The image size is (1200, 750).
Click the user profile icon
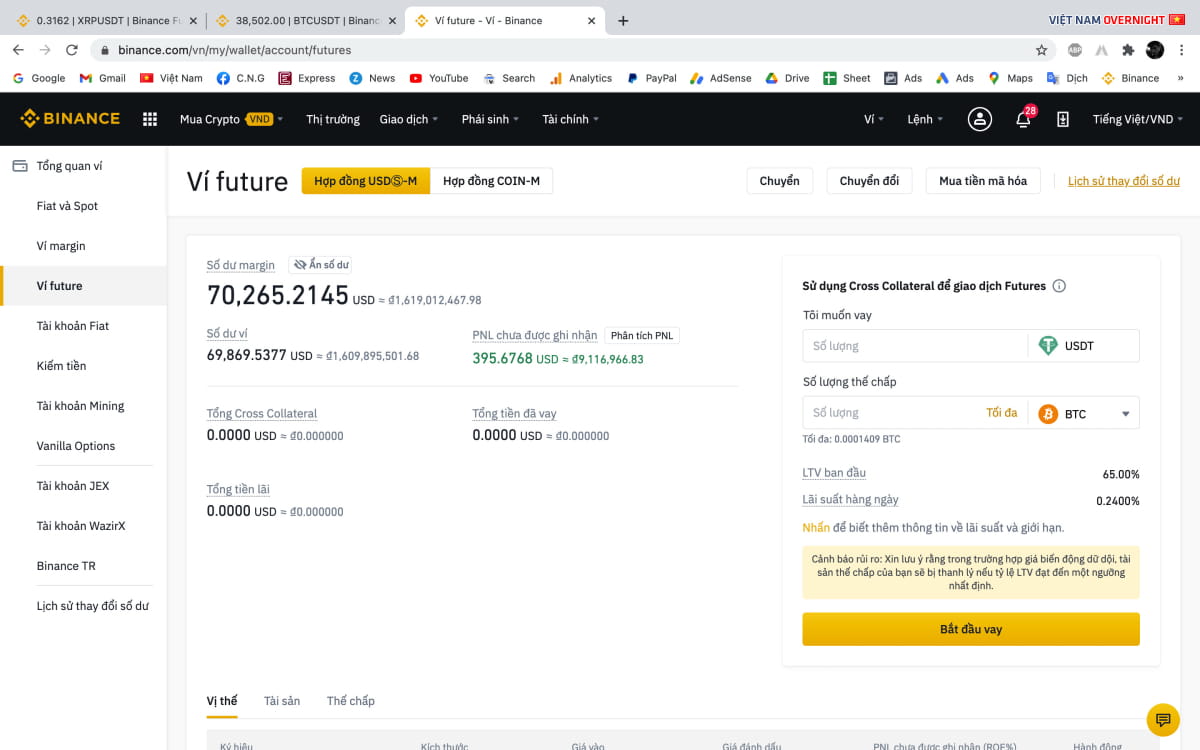979,119
